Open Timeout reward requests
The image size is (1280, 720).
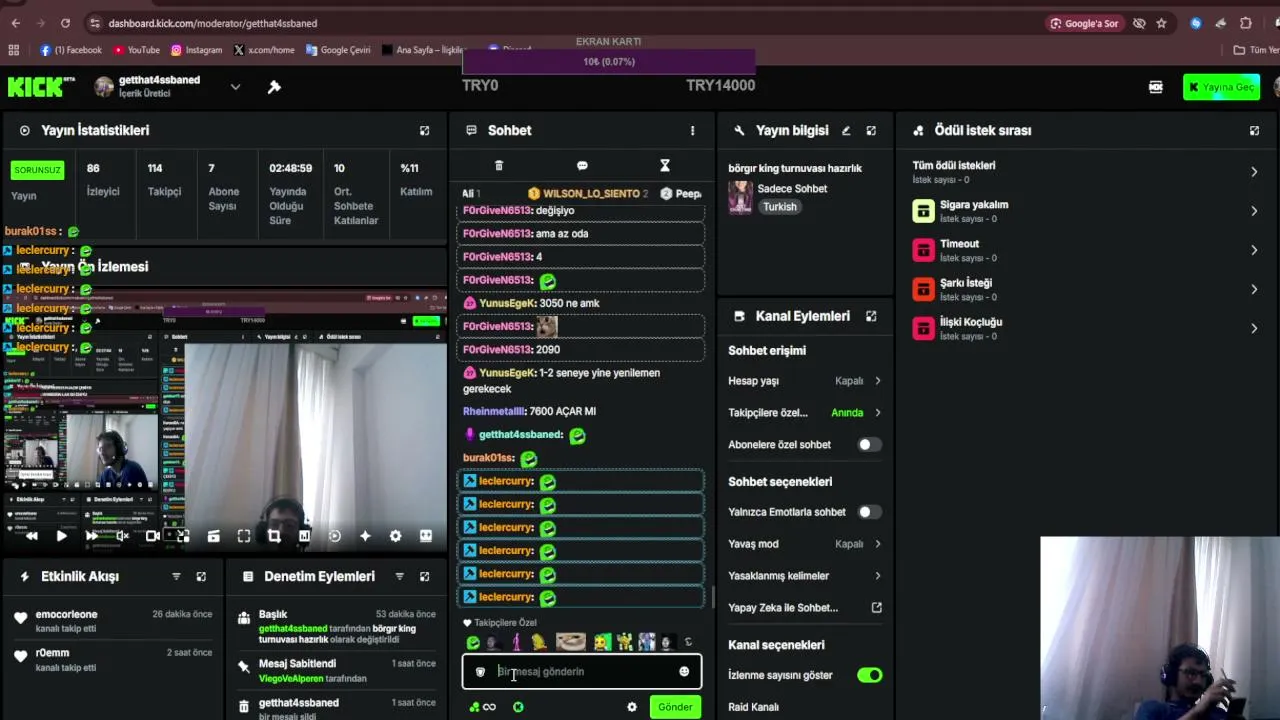[1085, 250]
